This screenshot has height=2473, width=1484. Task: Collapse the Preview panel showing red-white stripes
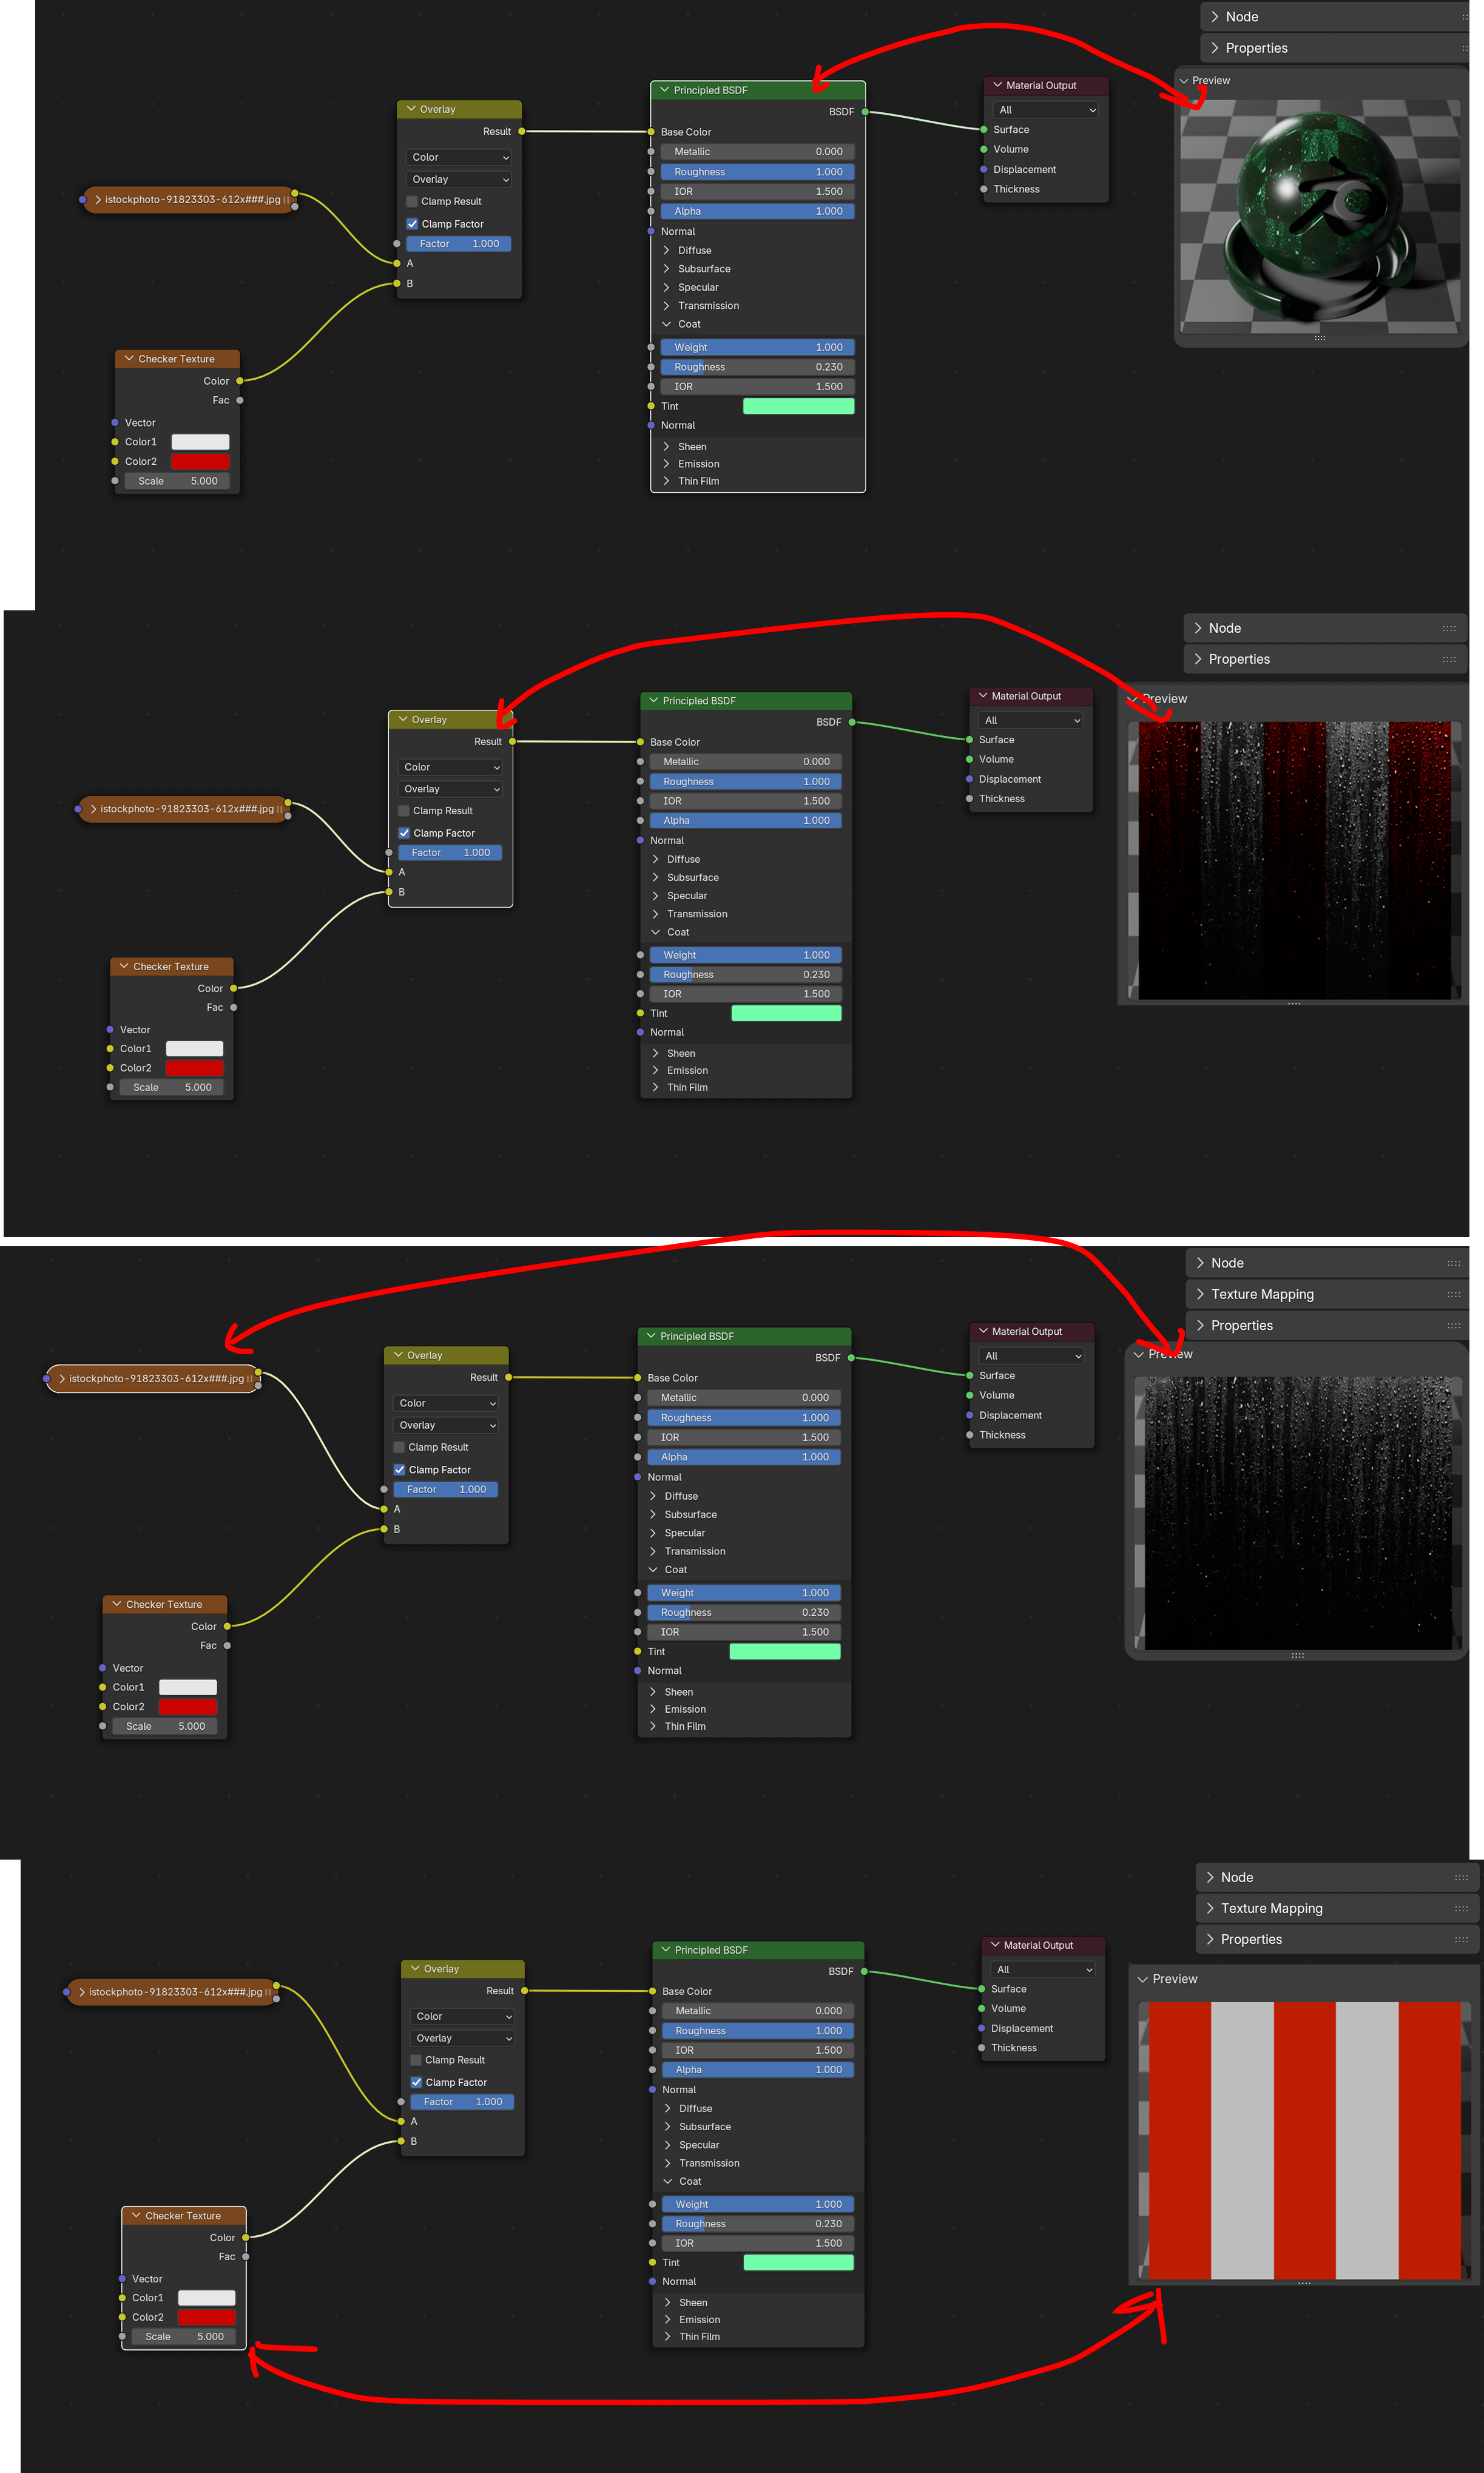tap(1142, 1978)
